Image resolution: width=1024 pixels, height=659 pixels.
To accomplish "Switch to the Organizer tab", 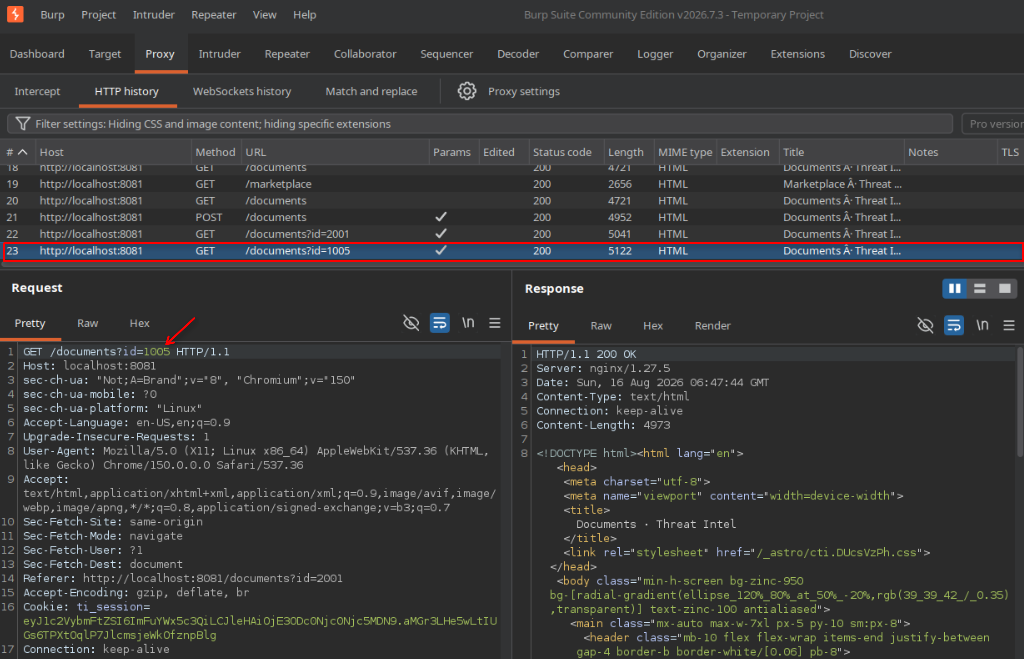I will 722,54.
